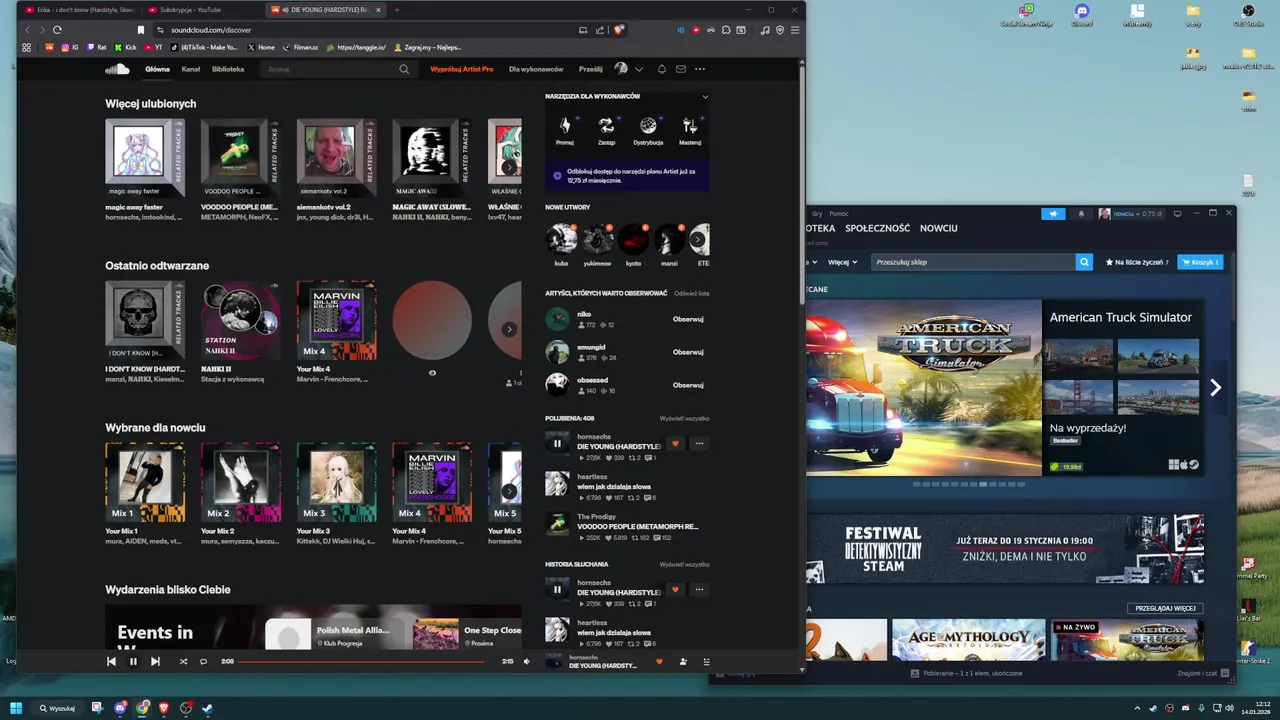The height and width of the screenshot is (720, 1280).
Task: Click the SoundCloud logo in header
Action: coord(118,69)
